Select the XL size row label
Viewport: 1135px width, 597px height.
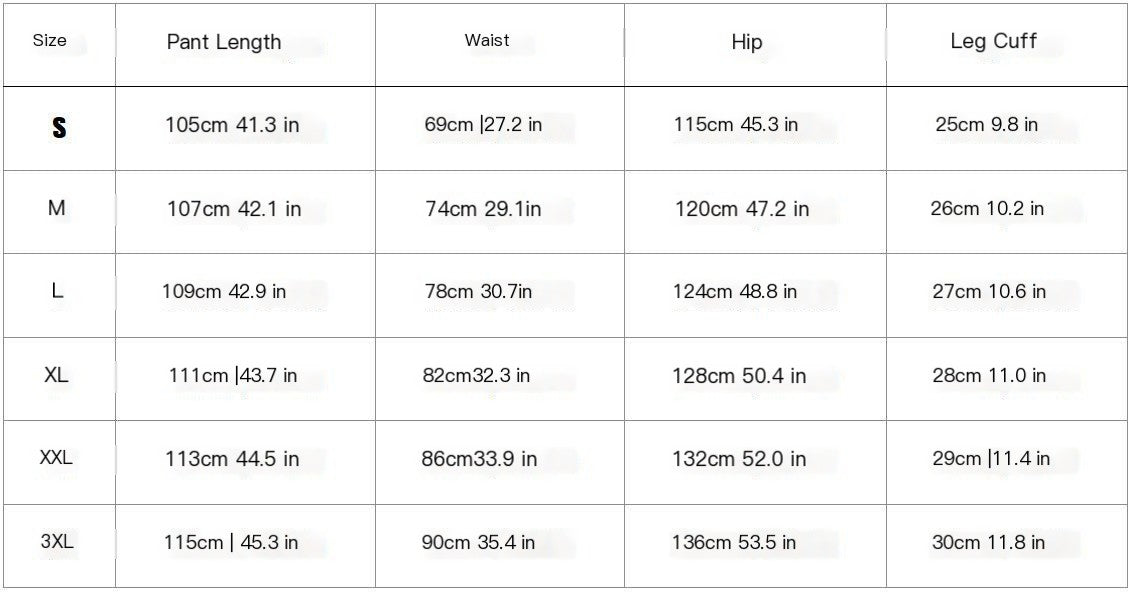[x=56, y=375]
